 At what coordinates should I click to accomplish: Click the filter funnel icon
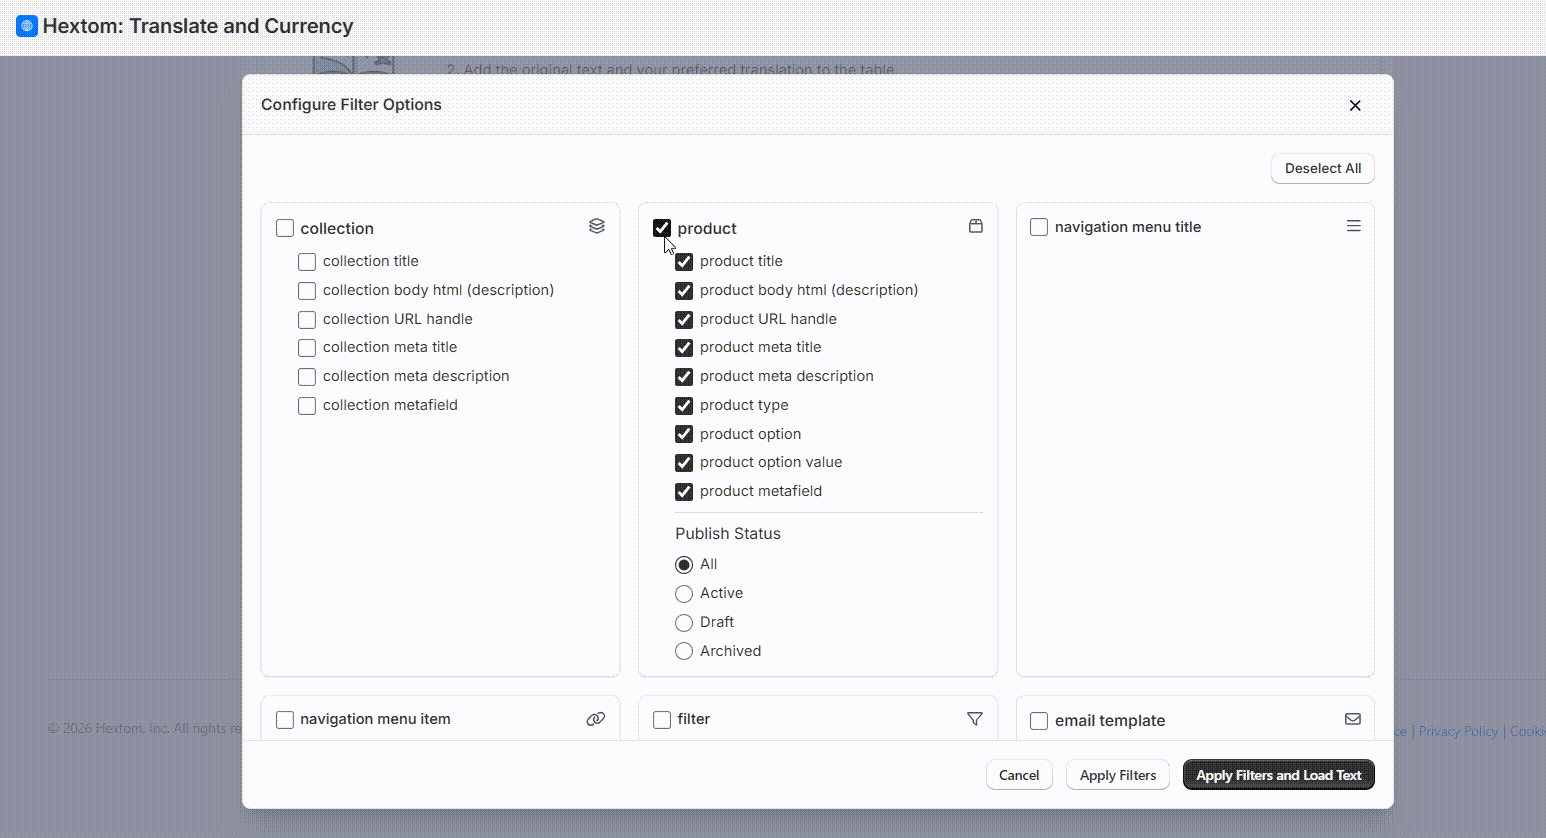tap(975, 719)
